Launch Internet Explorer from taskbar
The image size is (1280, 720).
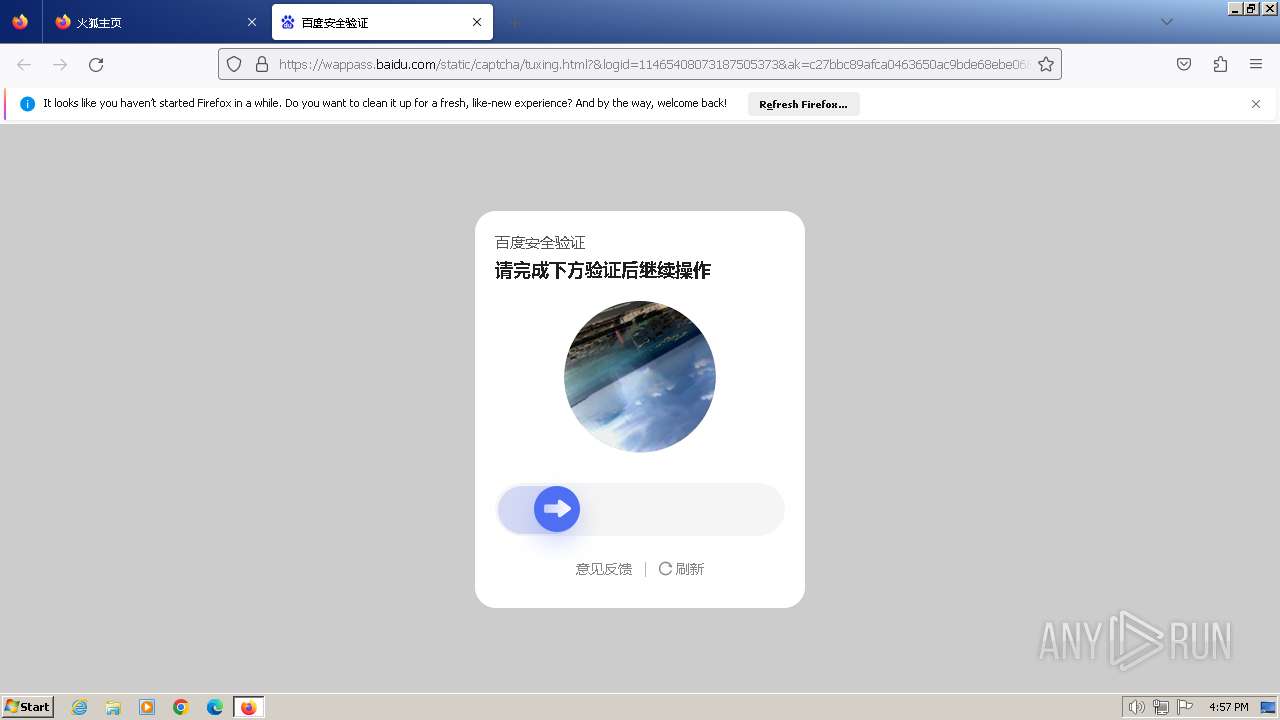pyautogui.click(x=80, y=707)
